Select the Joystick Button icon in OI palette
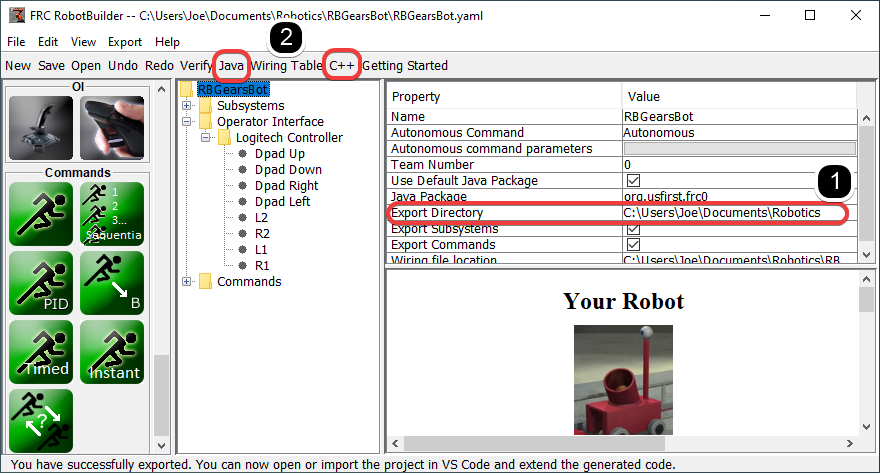 112,128
